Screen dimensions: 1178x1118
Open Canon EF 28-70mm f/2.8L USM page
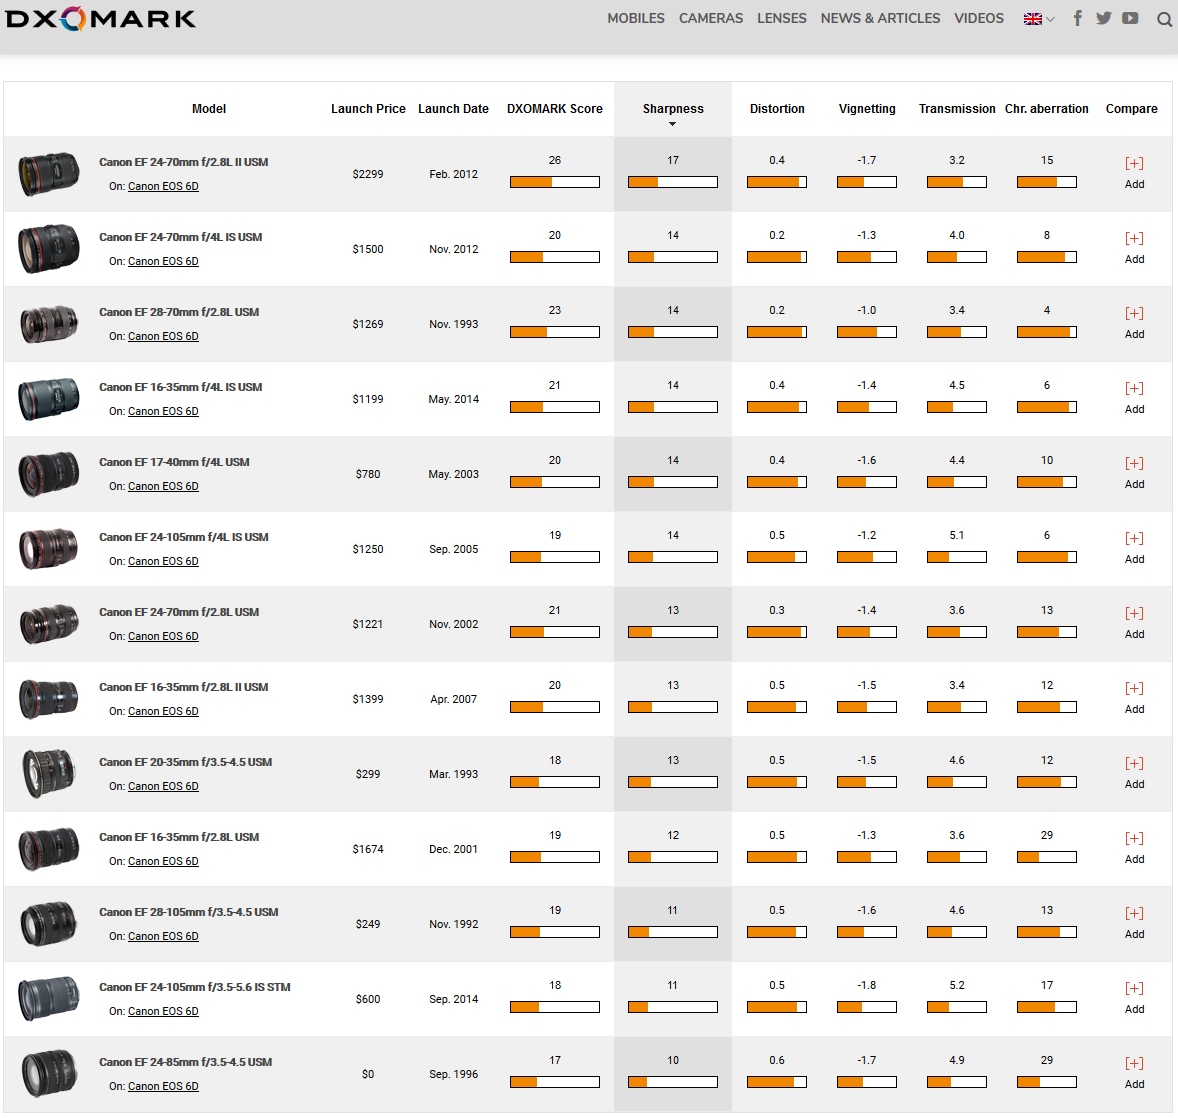coord(179,312)
